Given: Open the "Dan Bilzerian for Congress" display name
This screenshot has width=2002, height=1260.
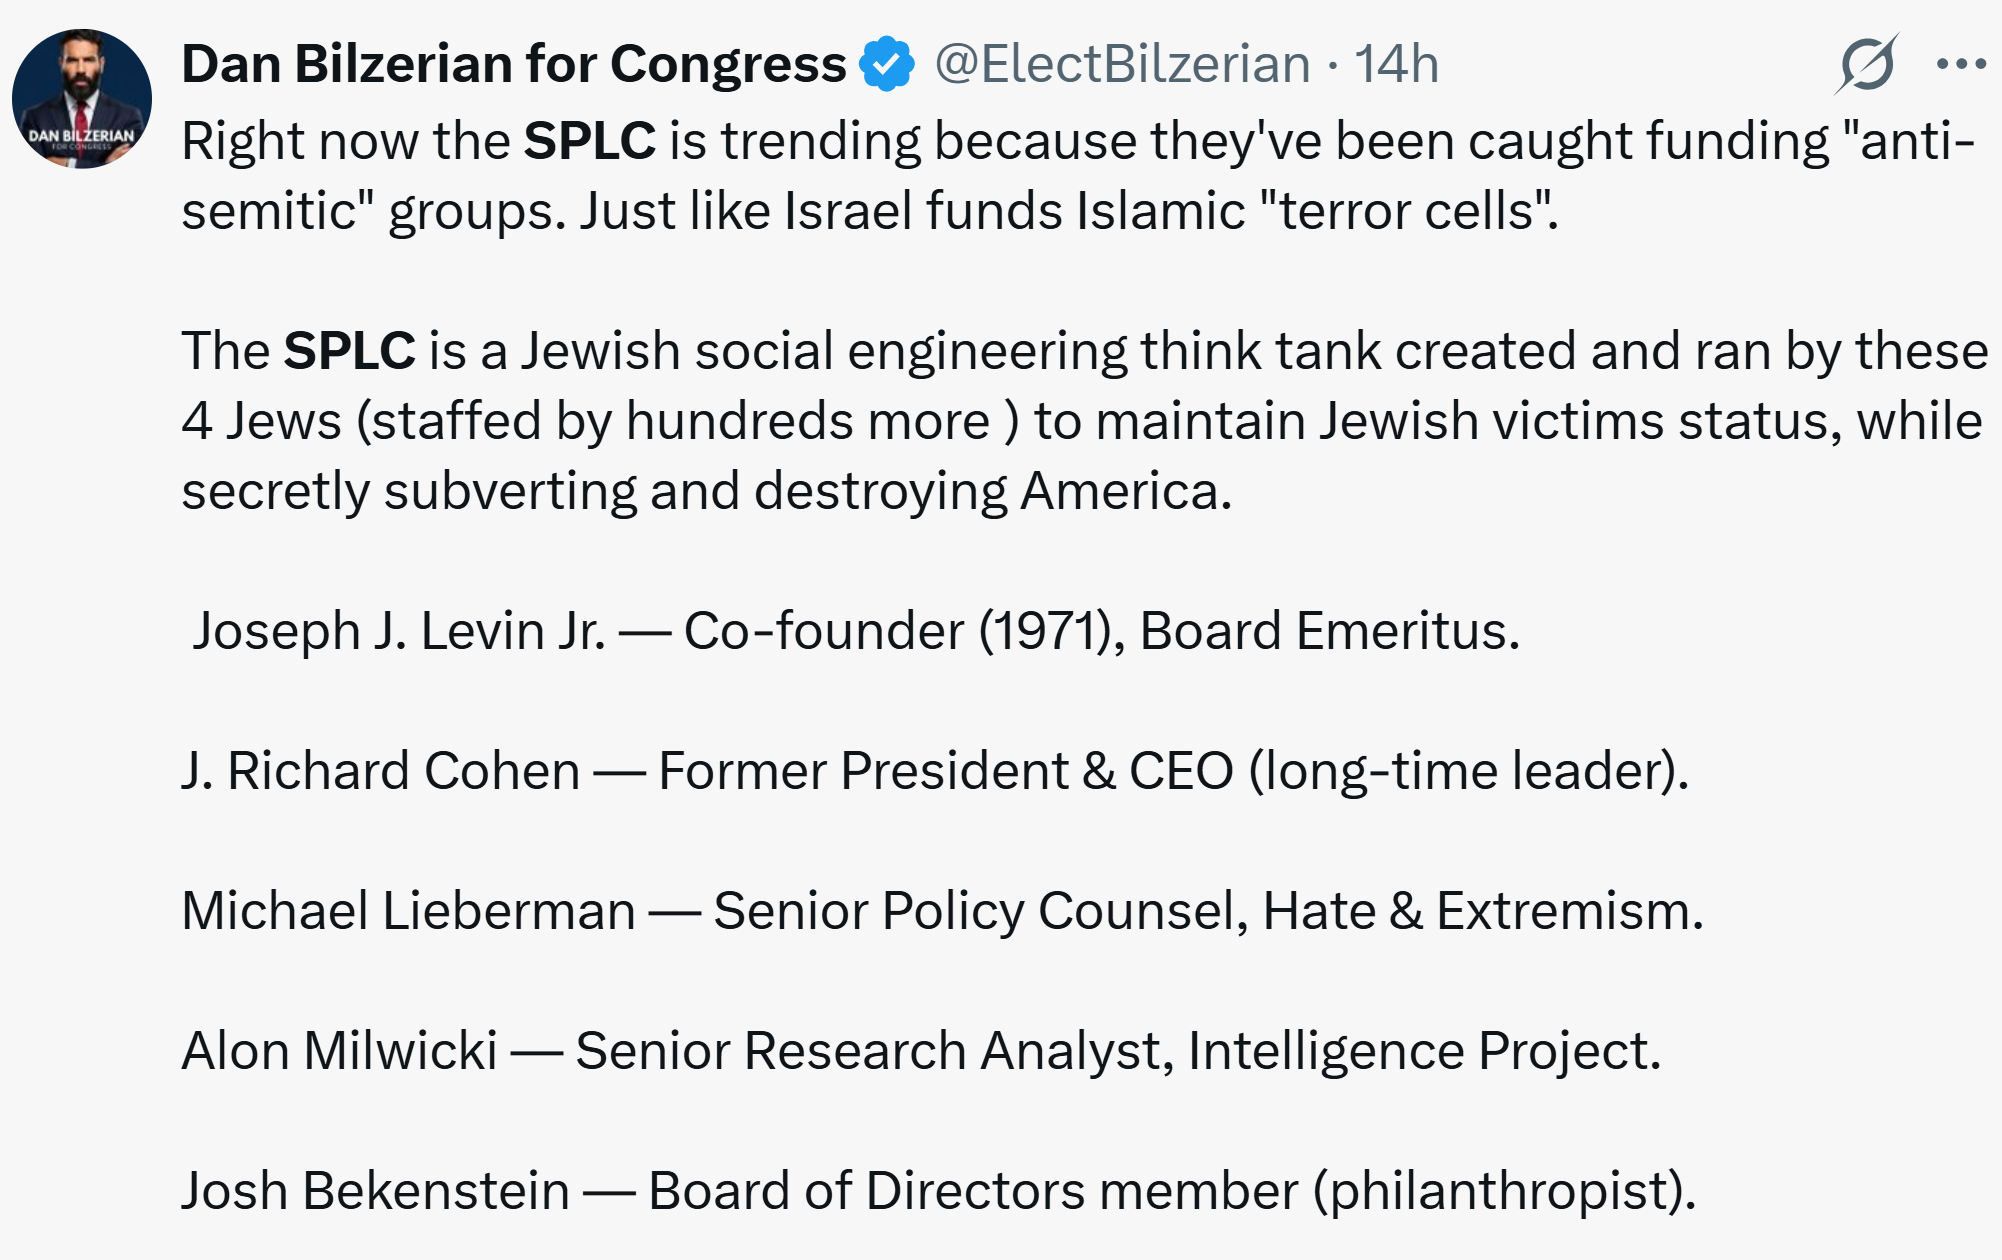Looking at the screenshot, I should click(514, 64).
